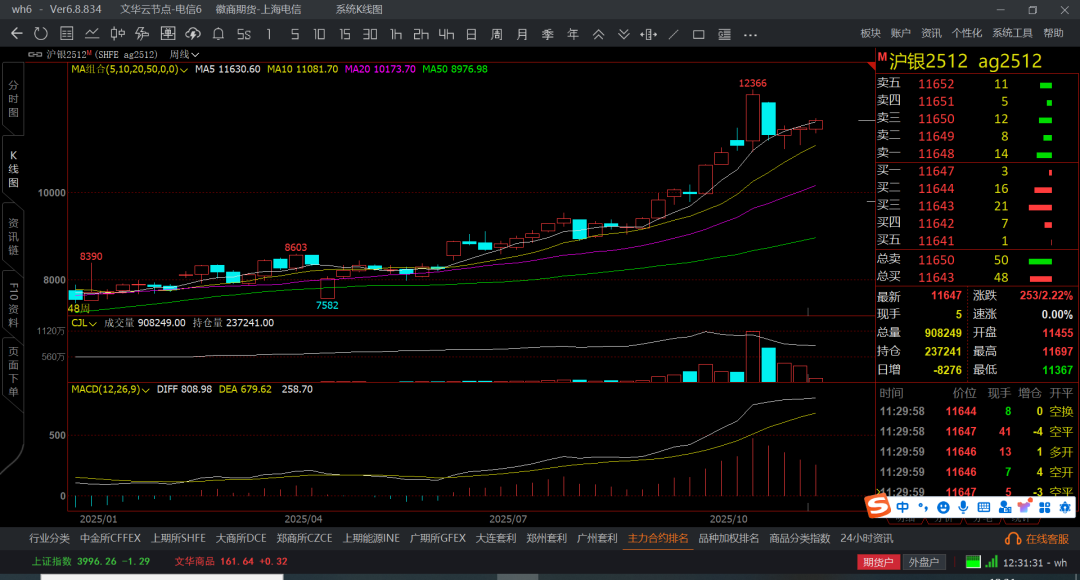Click the double down-arrow toolbar icon
The image size is (1080, 580).
[623, 34]
